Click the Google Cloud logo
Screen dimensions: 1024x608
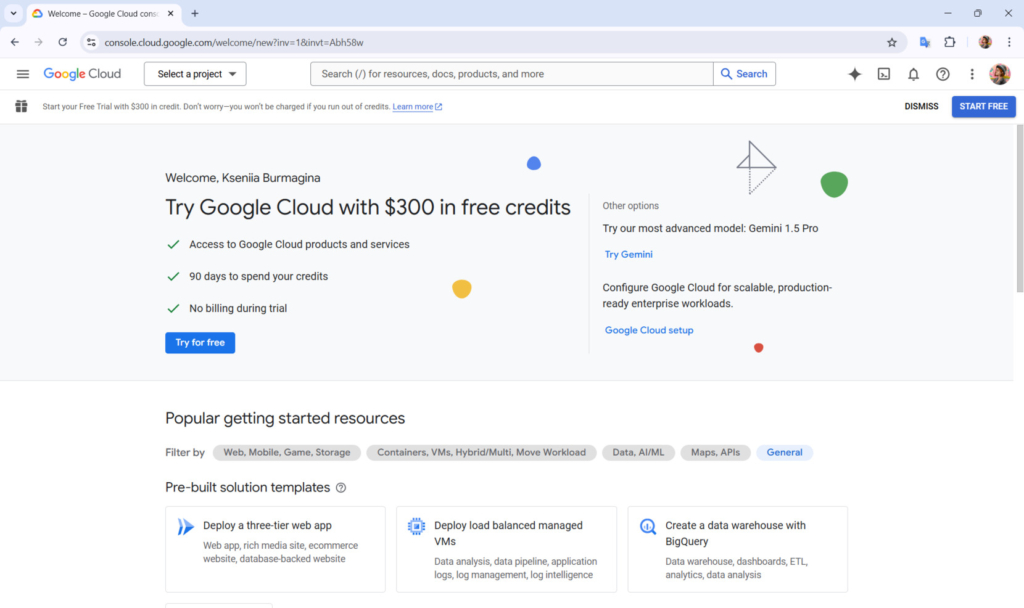pos(81,73)
